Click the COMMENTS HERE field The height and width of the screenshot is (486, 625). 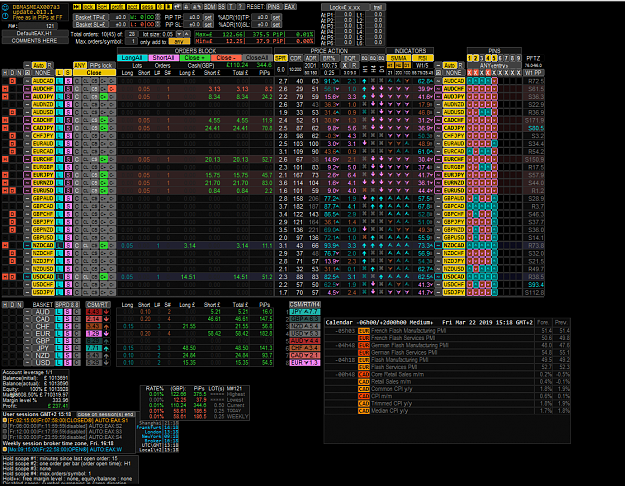34,41
